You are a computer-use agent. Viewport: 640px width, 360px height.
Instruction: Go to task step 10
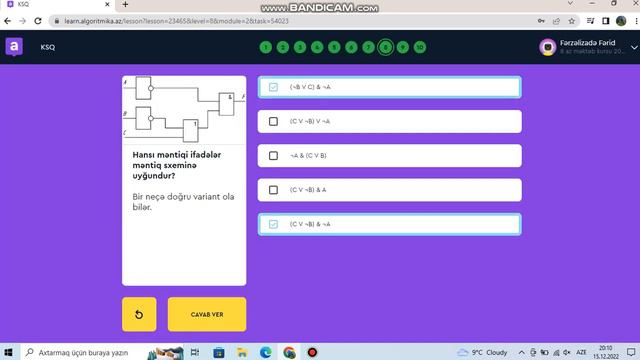click(x=420, y=47)
